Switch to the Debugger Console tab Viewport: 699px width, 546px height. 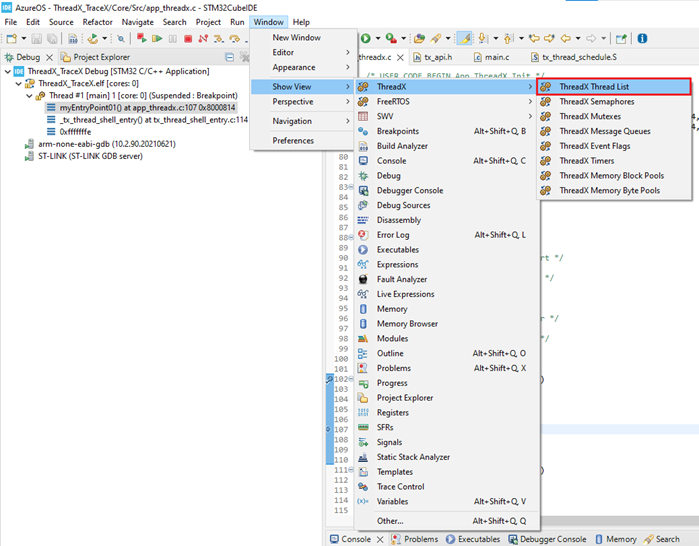coord(548,539)
